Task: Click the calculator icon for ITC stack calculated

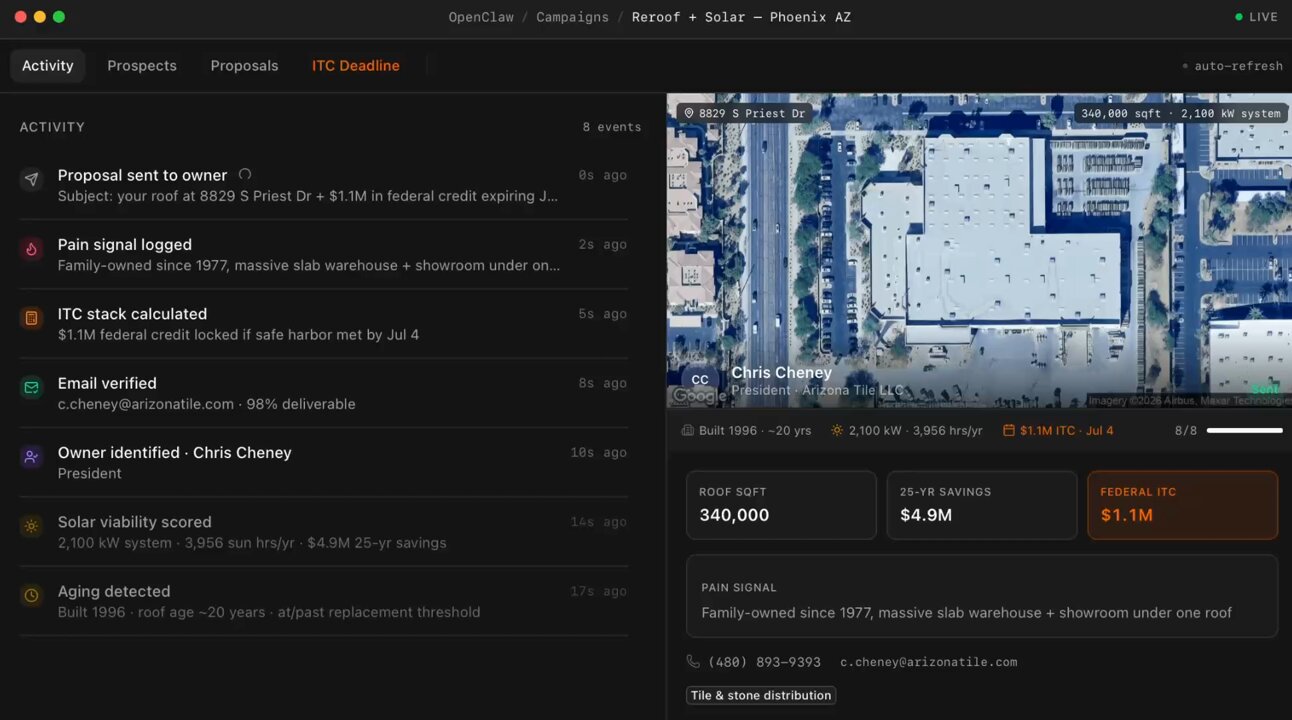Action: pos(32,318)
